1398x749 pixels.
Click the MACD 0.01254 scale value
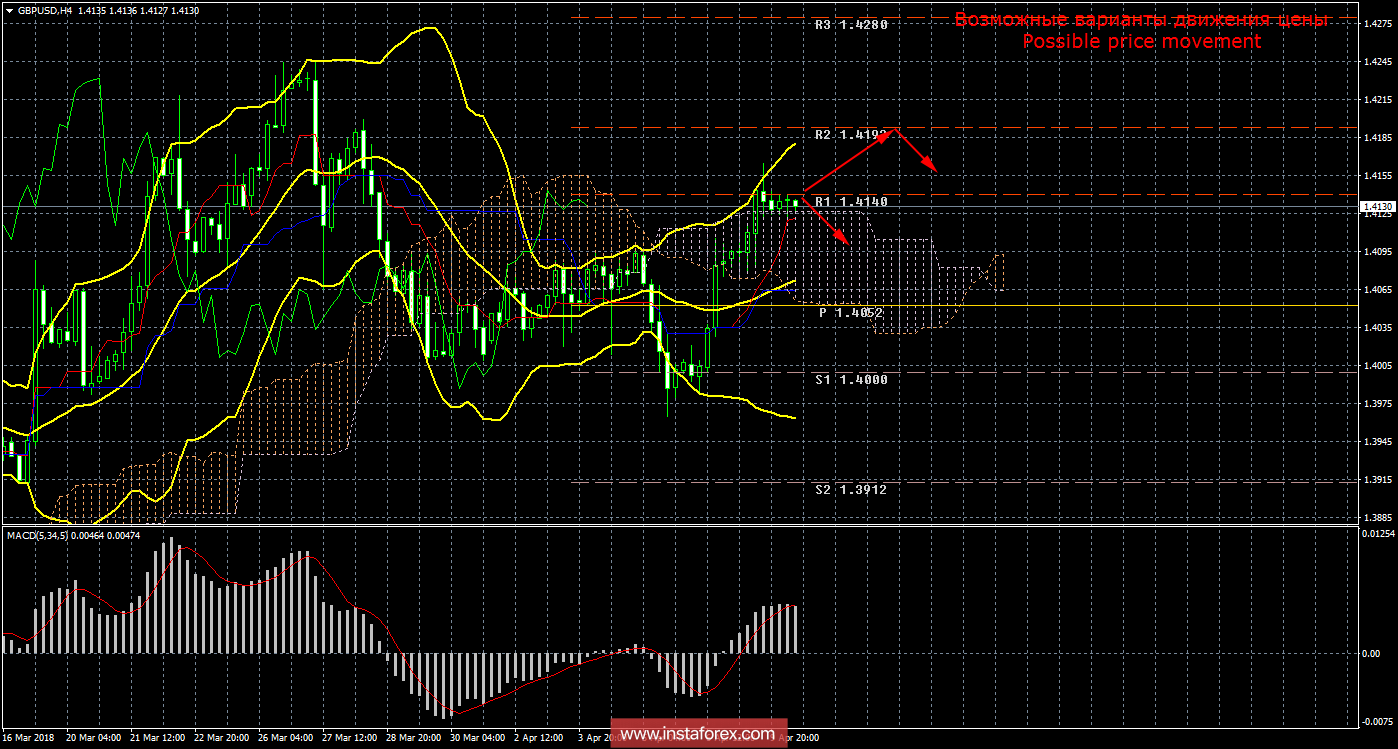1376,534
